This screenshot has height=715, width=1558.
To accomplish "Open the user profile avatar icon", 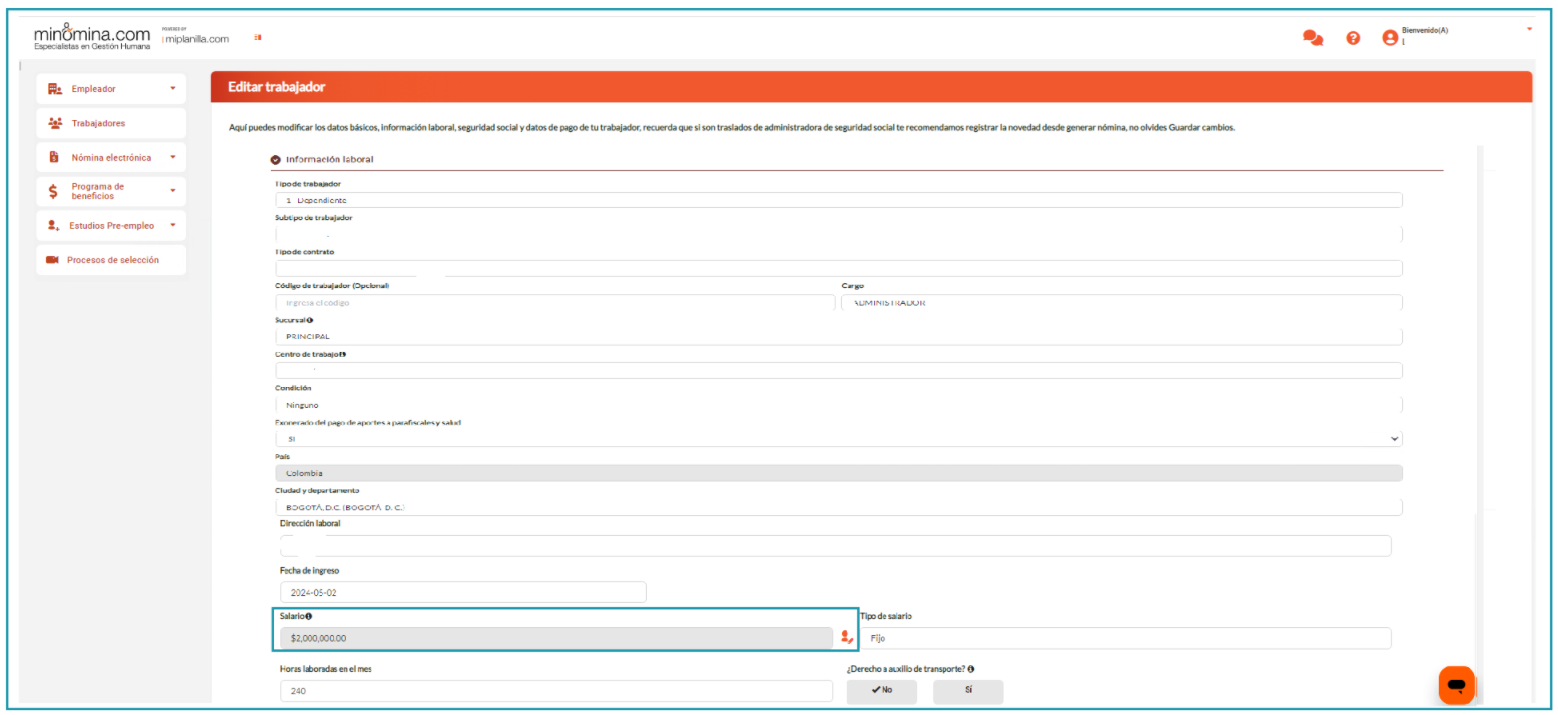I will (1389, 38).
